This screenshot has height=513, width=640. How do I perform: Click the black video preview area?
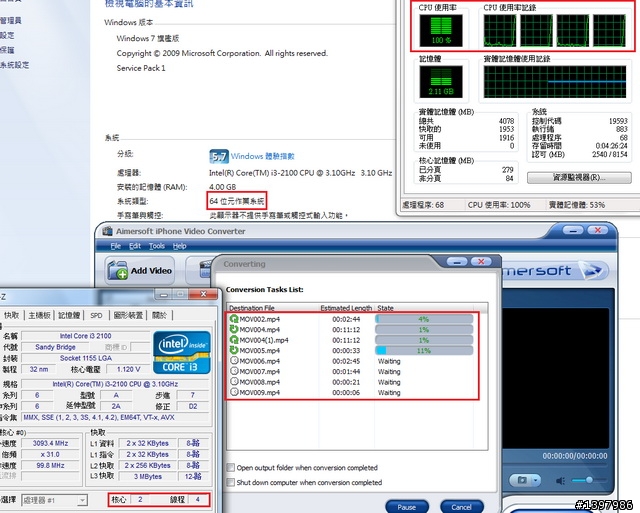tap(555, 378)
